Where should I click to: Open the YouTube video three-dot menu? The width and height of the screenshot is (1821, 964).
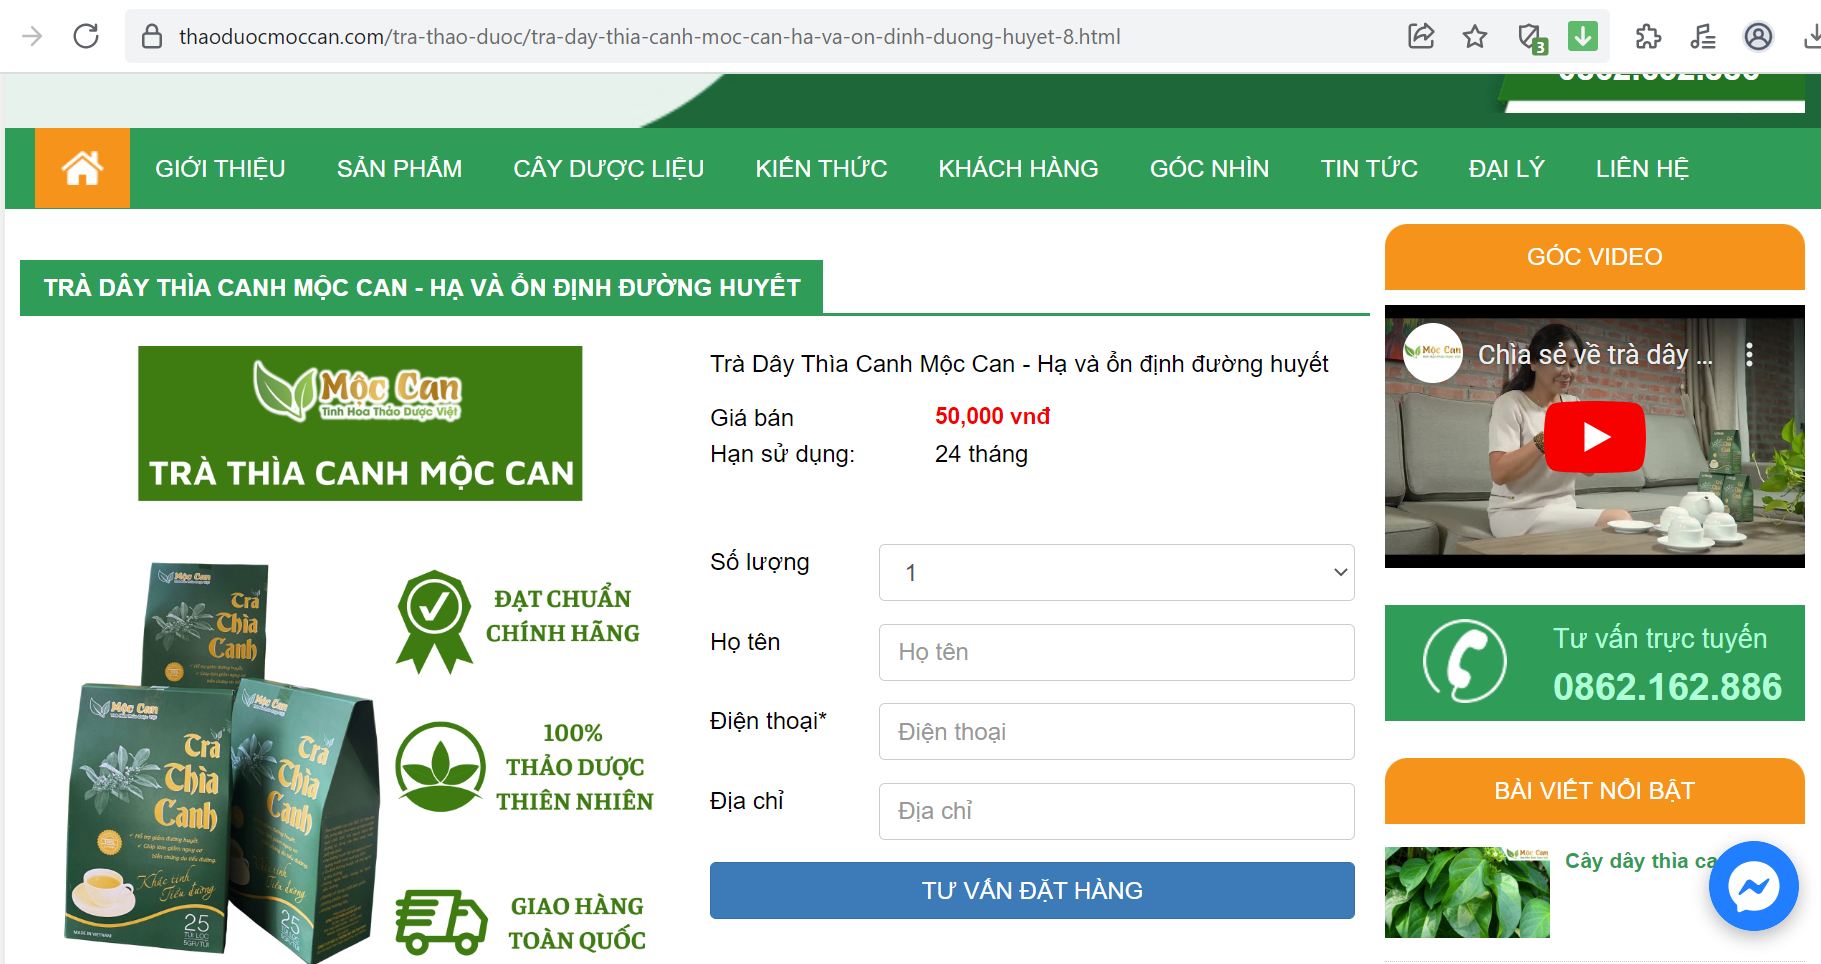[x=1749, y=355]
